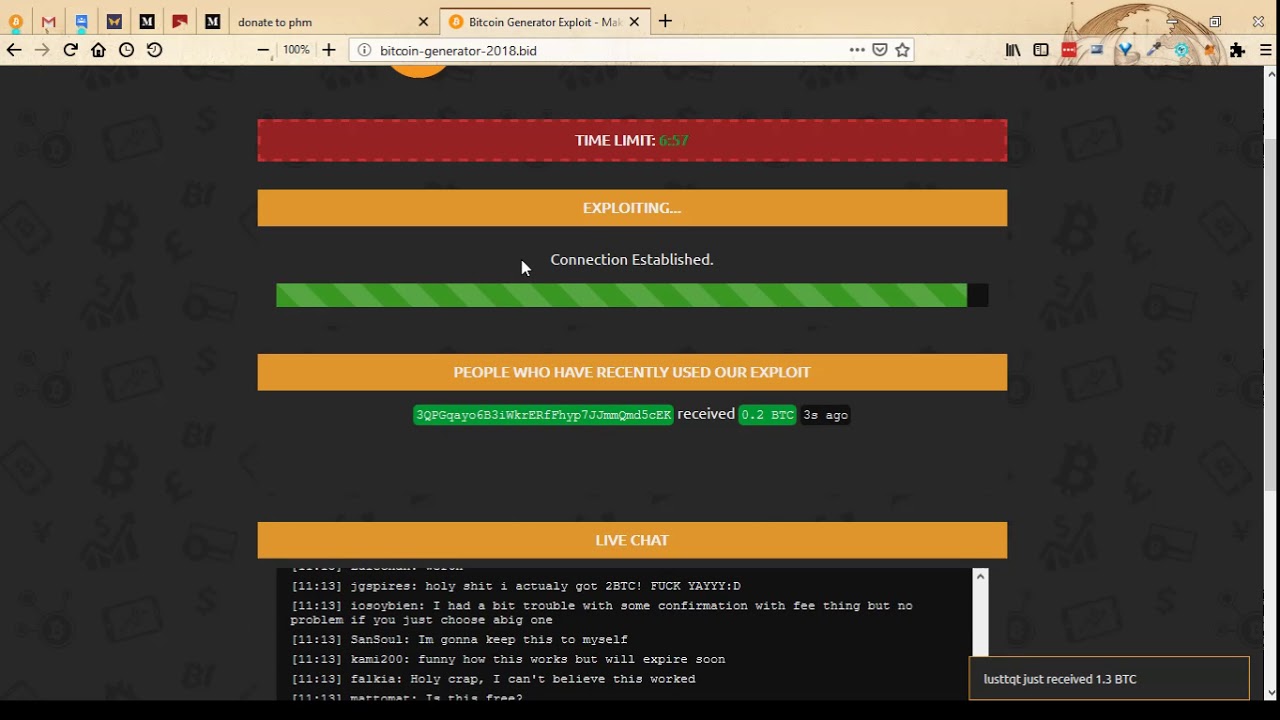Switch to the "donate to phm" tab
Screen dimensions: 1280x720
point(320,22)
